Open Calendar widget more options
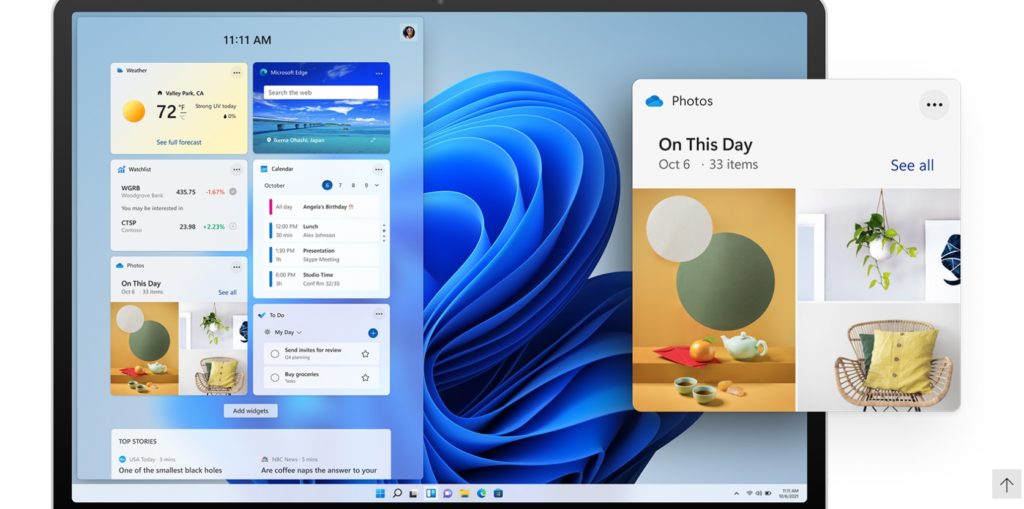The height and width of the screenshot is (509, 1024). pos(378,170)
